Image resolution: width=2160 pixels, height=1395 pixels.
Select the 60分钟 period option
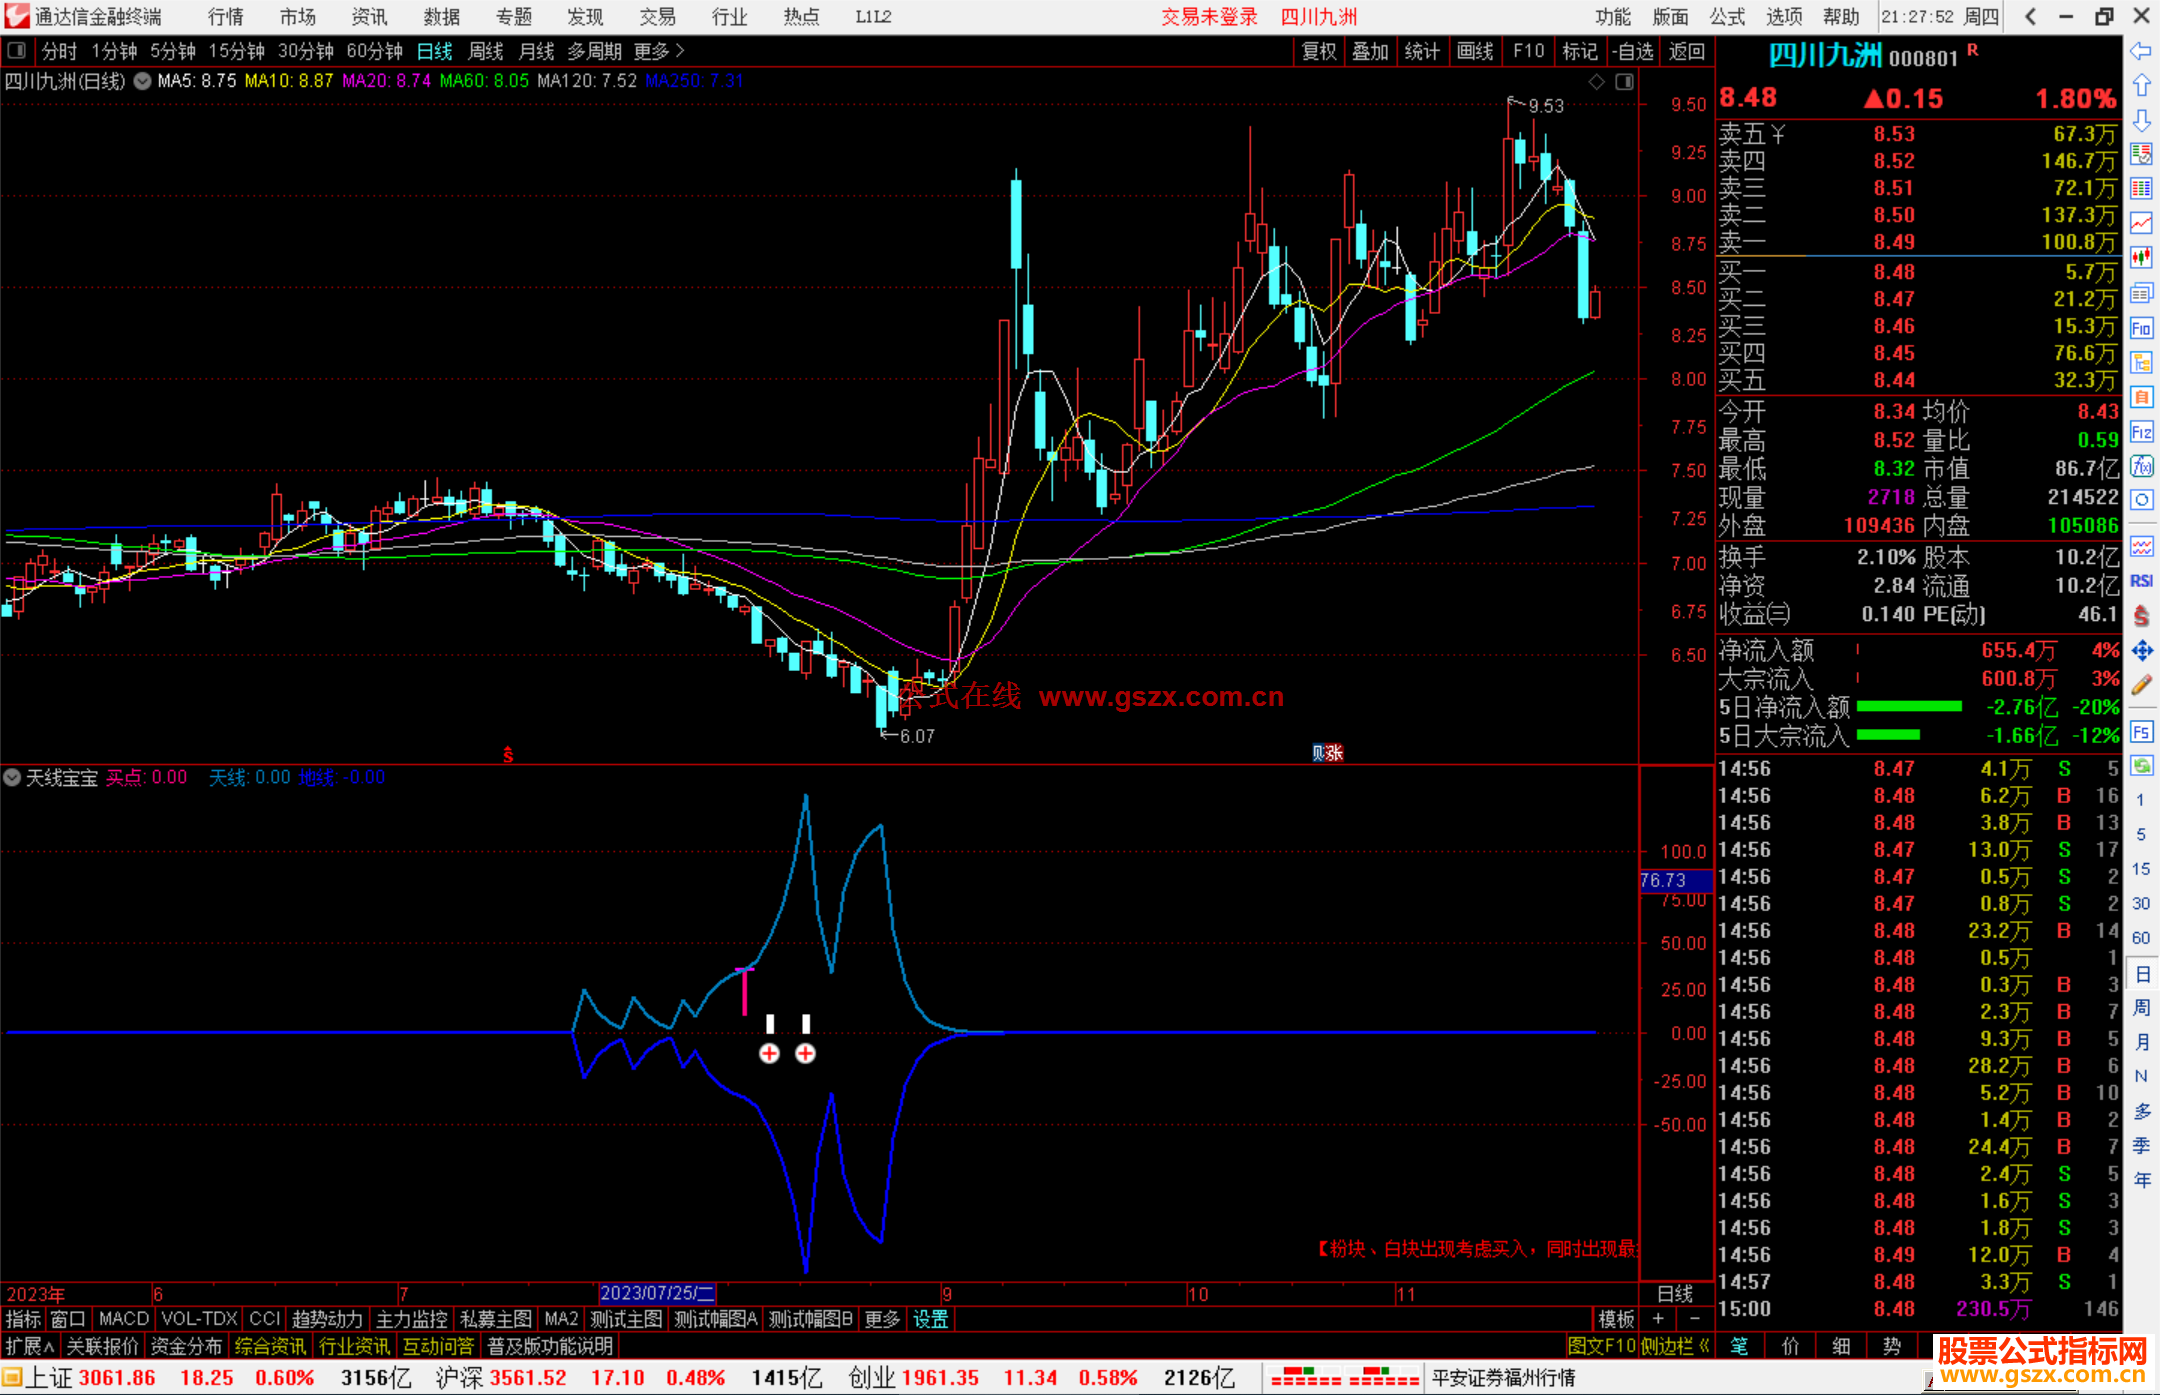click(x=374, y=51)
